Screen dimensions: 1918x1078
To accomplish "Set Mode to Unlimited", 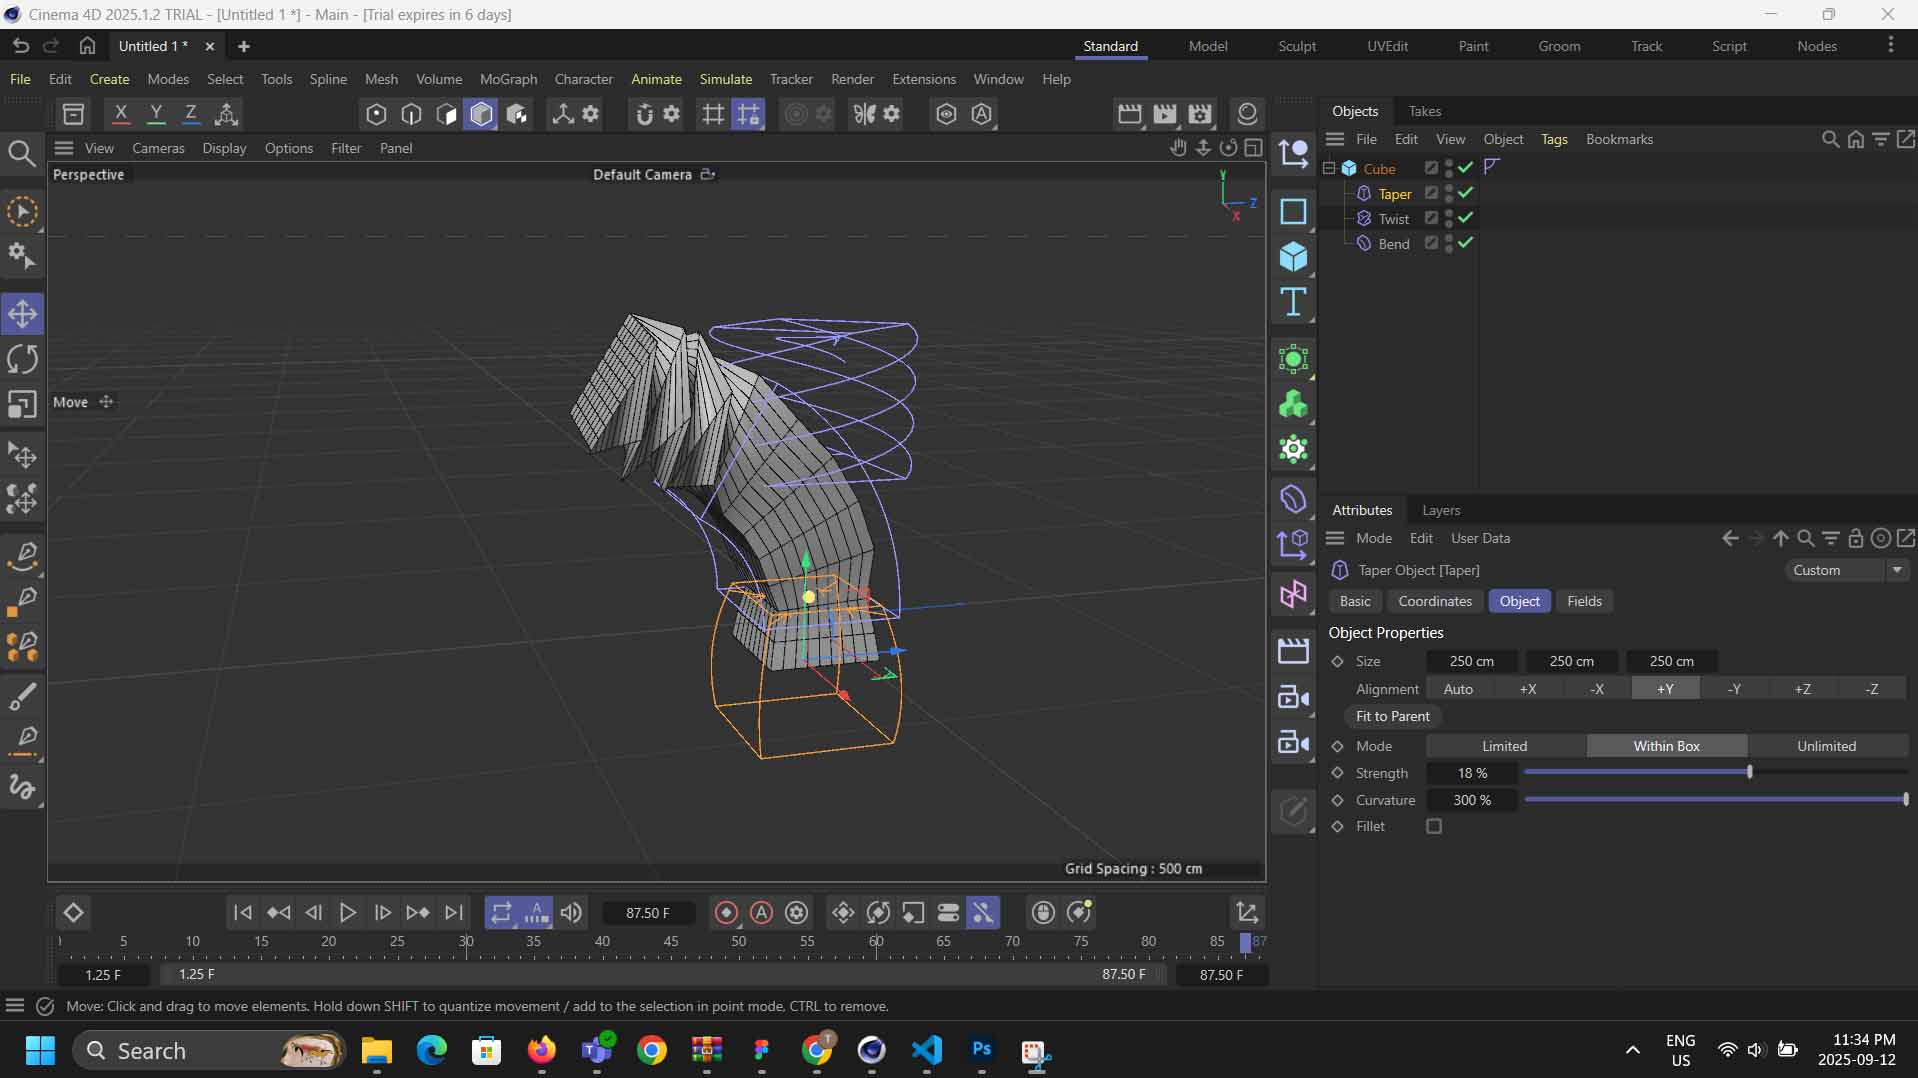I will [x=1826, y=746].
